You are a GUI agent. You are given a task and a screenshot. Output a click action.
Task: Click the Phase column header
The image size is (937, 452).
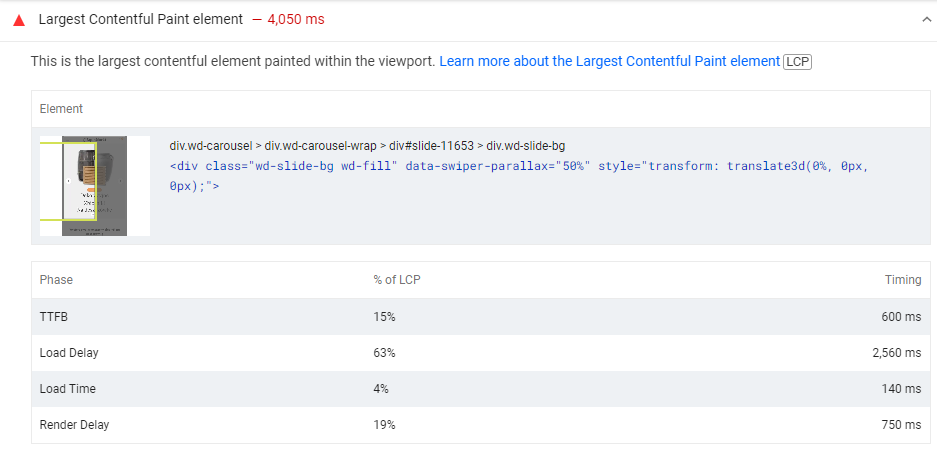(x=56, y=280)
